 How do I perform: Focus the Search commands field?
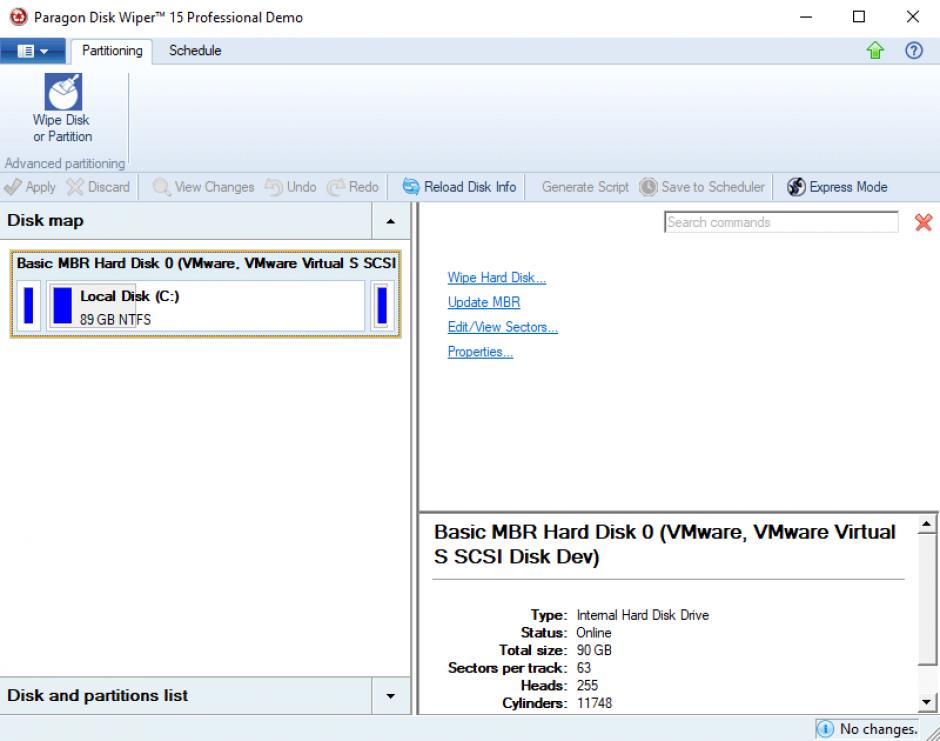(781, 222)
